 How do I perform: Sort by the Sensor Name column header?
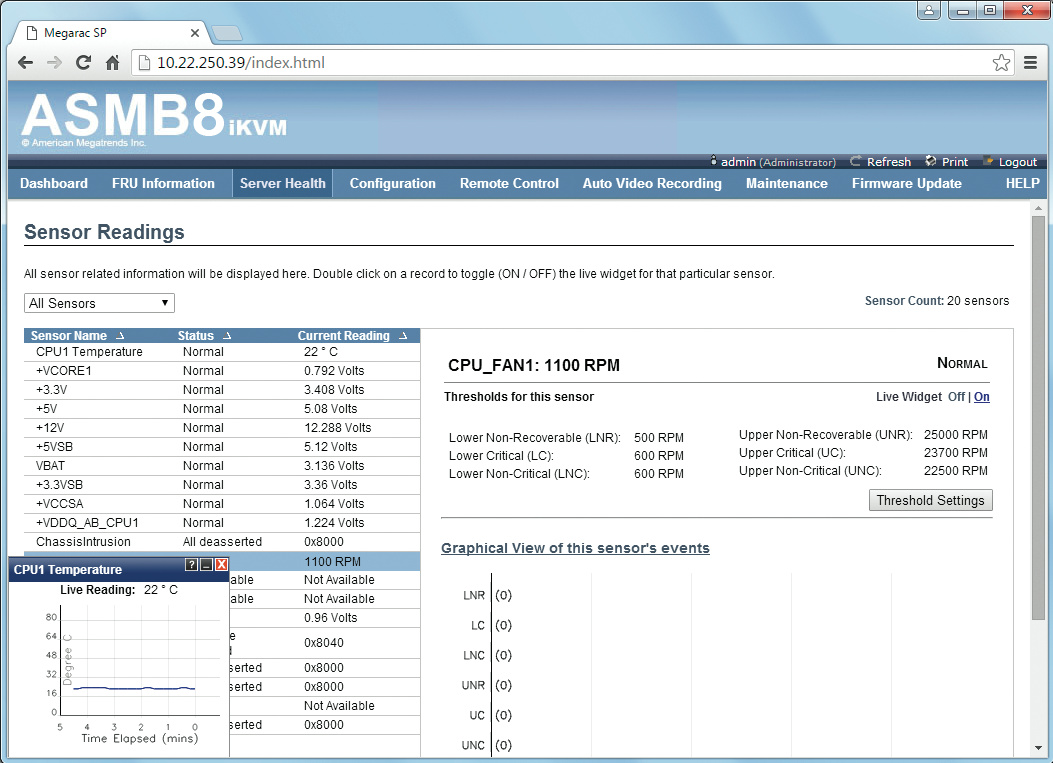pyautogui.click(x=77, y=336)
